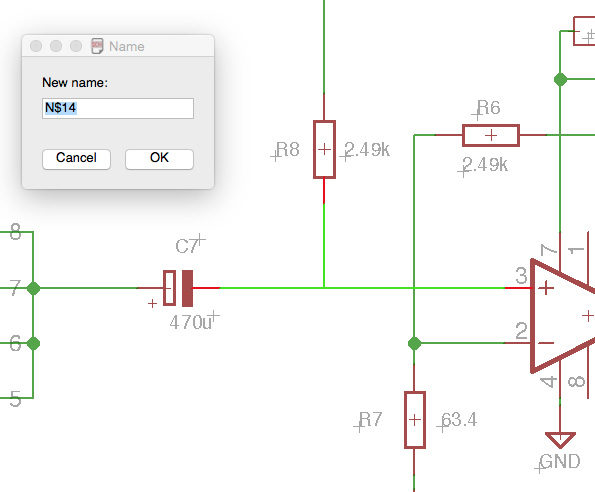Click junction dot at top right net
The image size is (595, 492).
coord(560,80)
